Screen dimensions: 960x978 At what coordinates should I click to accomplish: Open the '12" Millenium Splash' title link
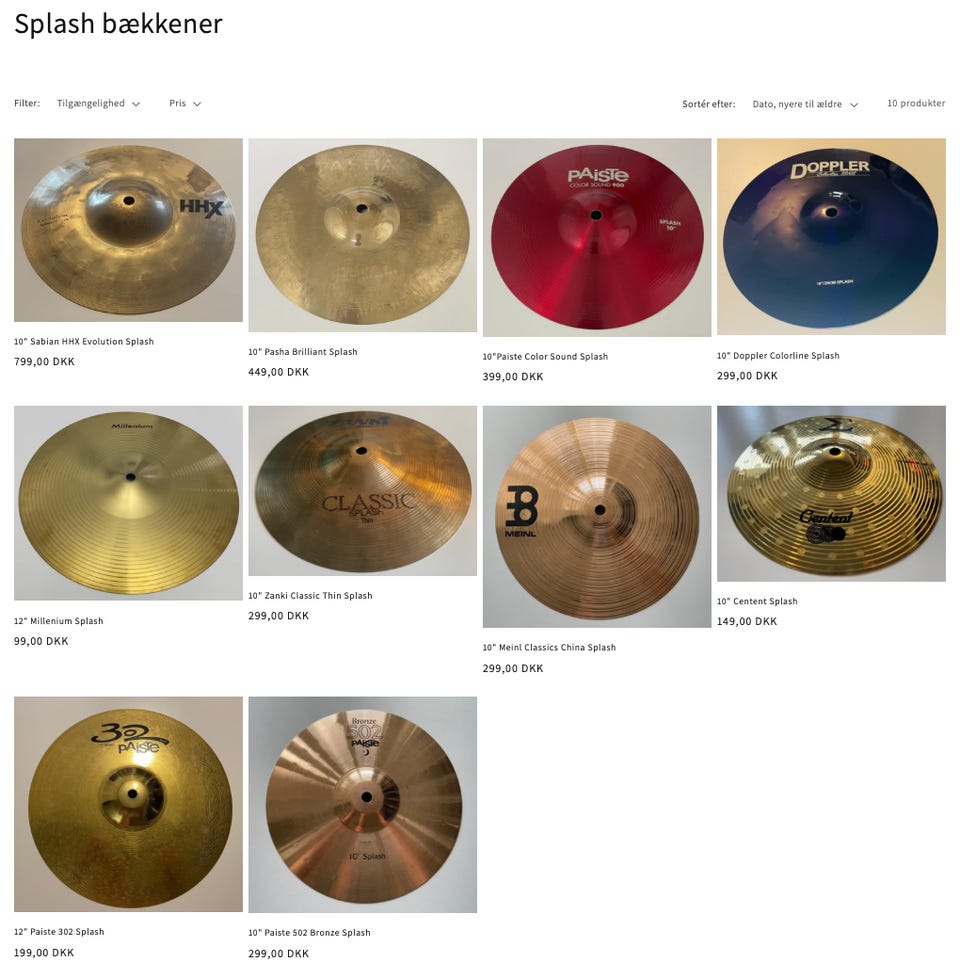pyautogui.click(x=59, y=621)
